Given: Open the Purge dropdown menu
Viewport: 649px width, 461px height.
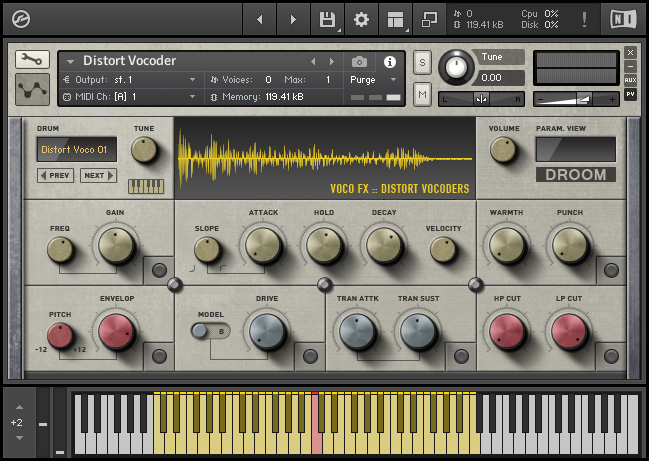Looking at the screenshot, I should [373, 79].
